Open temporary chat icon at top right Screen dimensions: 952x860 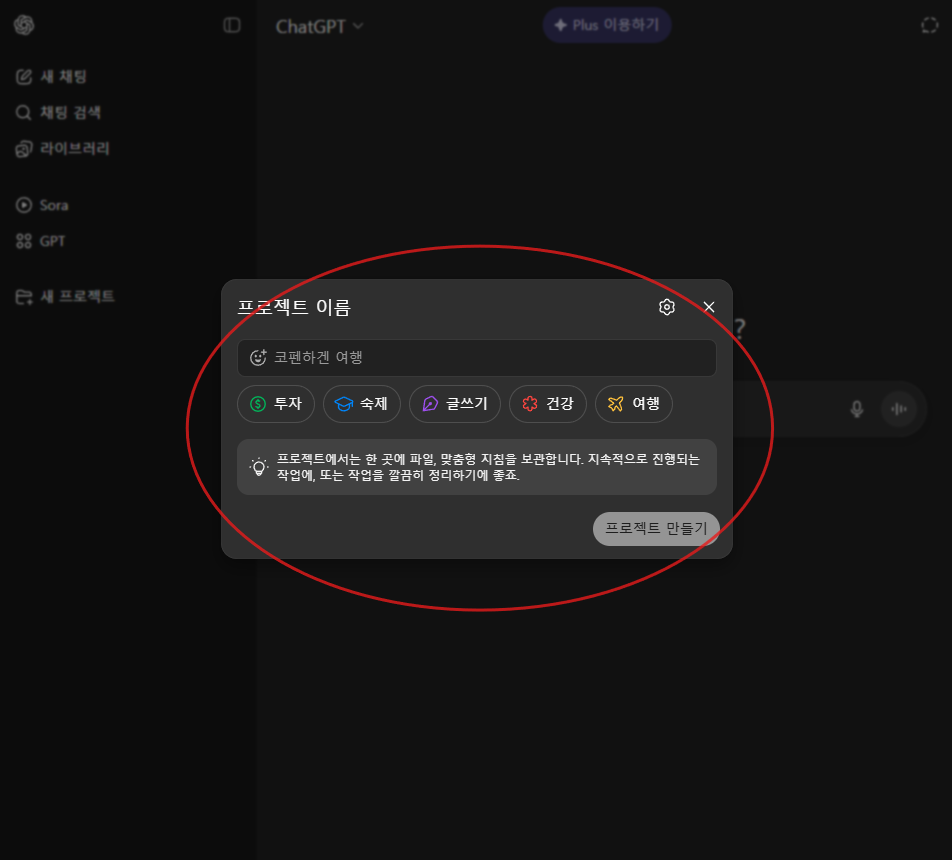[930, 26]
